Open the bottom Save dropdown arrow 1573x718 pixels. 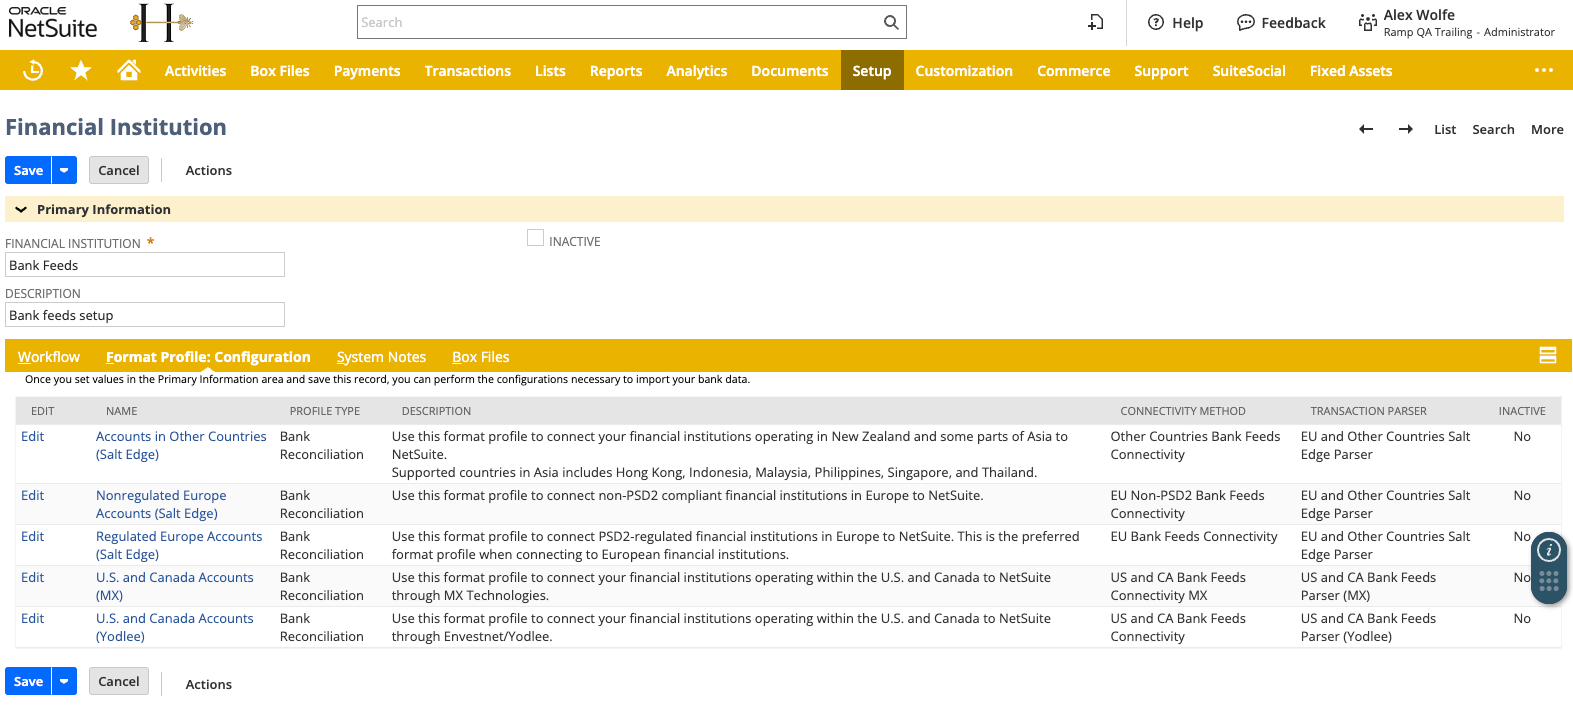click(x=64, y=681)
